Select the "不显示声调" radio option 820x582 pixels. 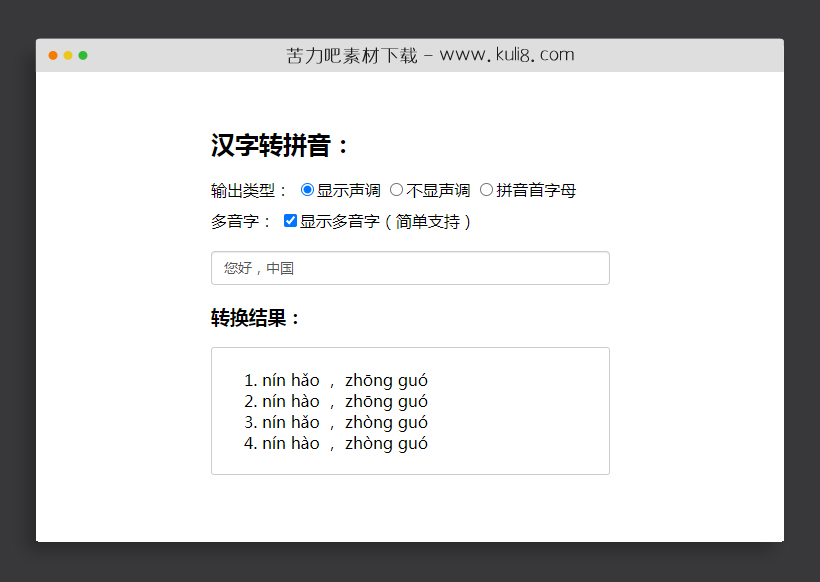pos(396,189)
